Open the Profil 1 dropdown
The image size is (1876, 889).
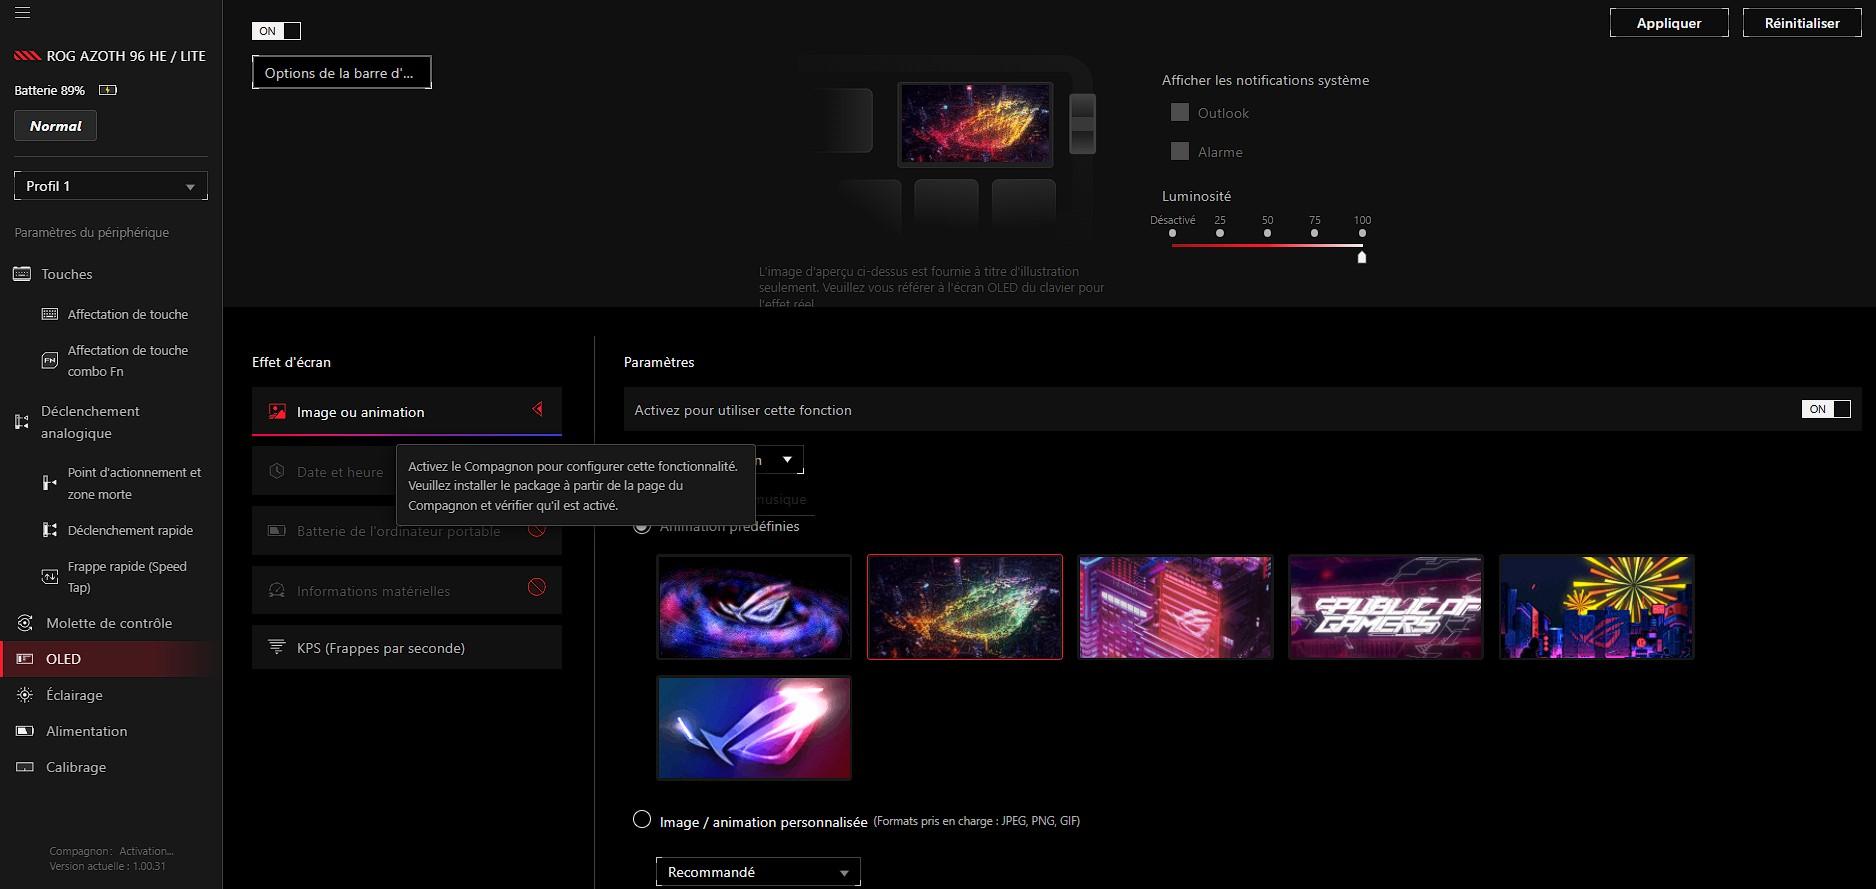[111, 186]
